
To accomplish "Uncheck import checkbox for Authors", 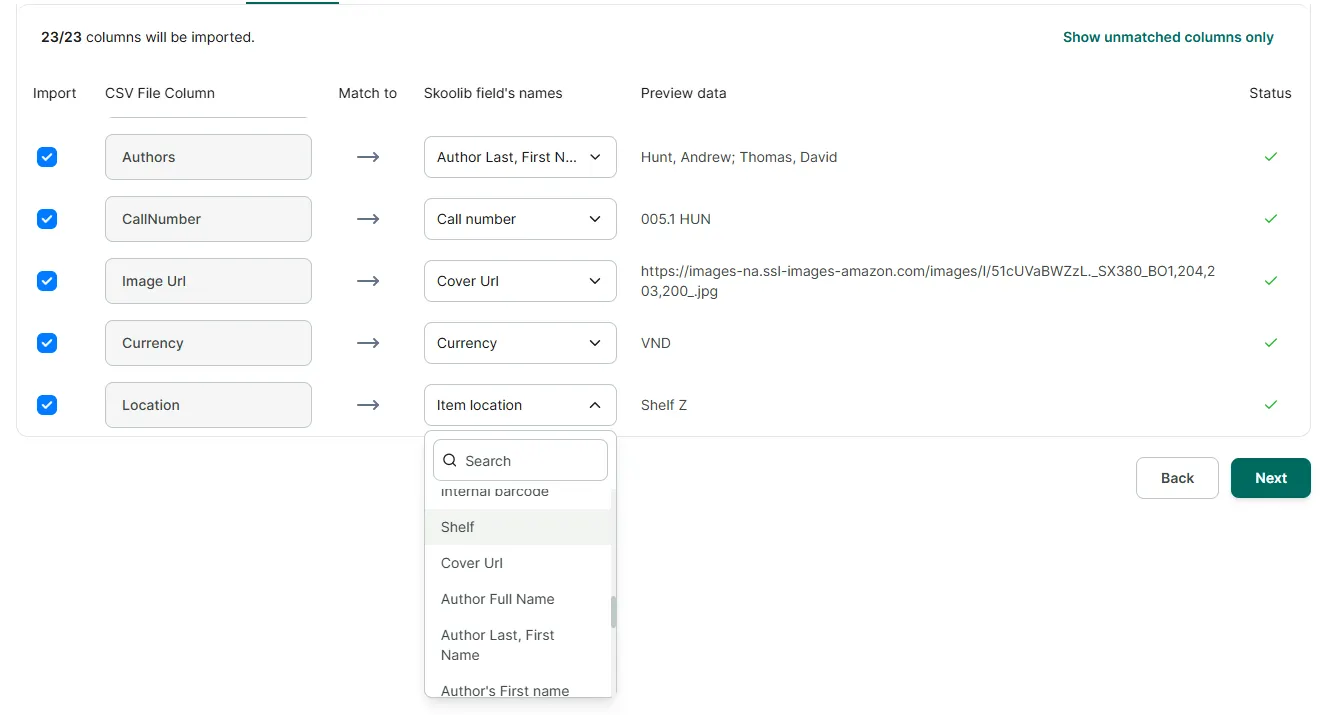I will [47, 157].
